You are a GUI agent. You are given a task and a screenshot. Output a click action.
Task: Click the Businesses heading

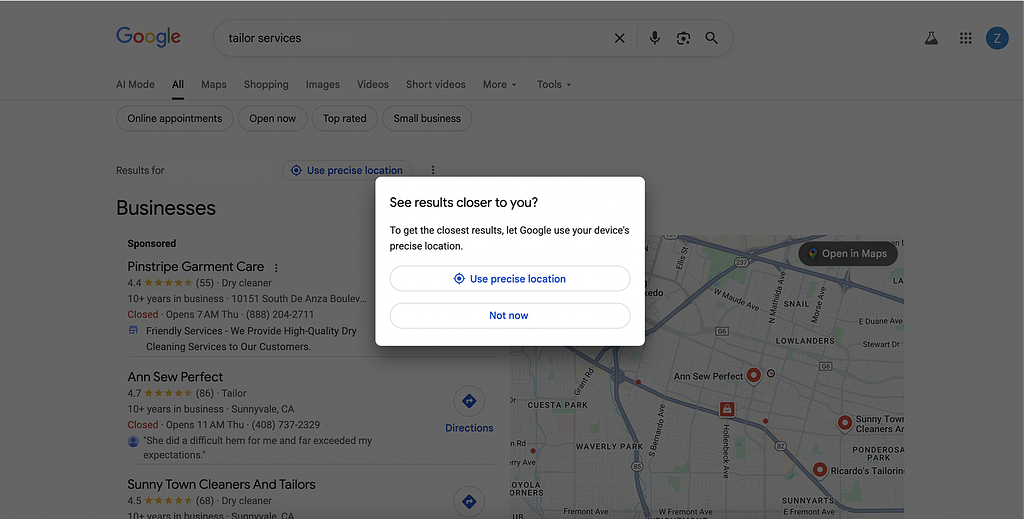[x=166, y=208]
